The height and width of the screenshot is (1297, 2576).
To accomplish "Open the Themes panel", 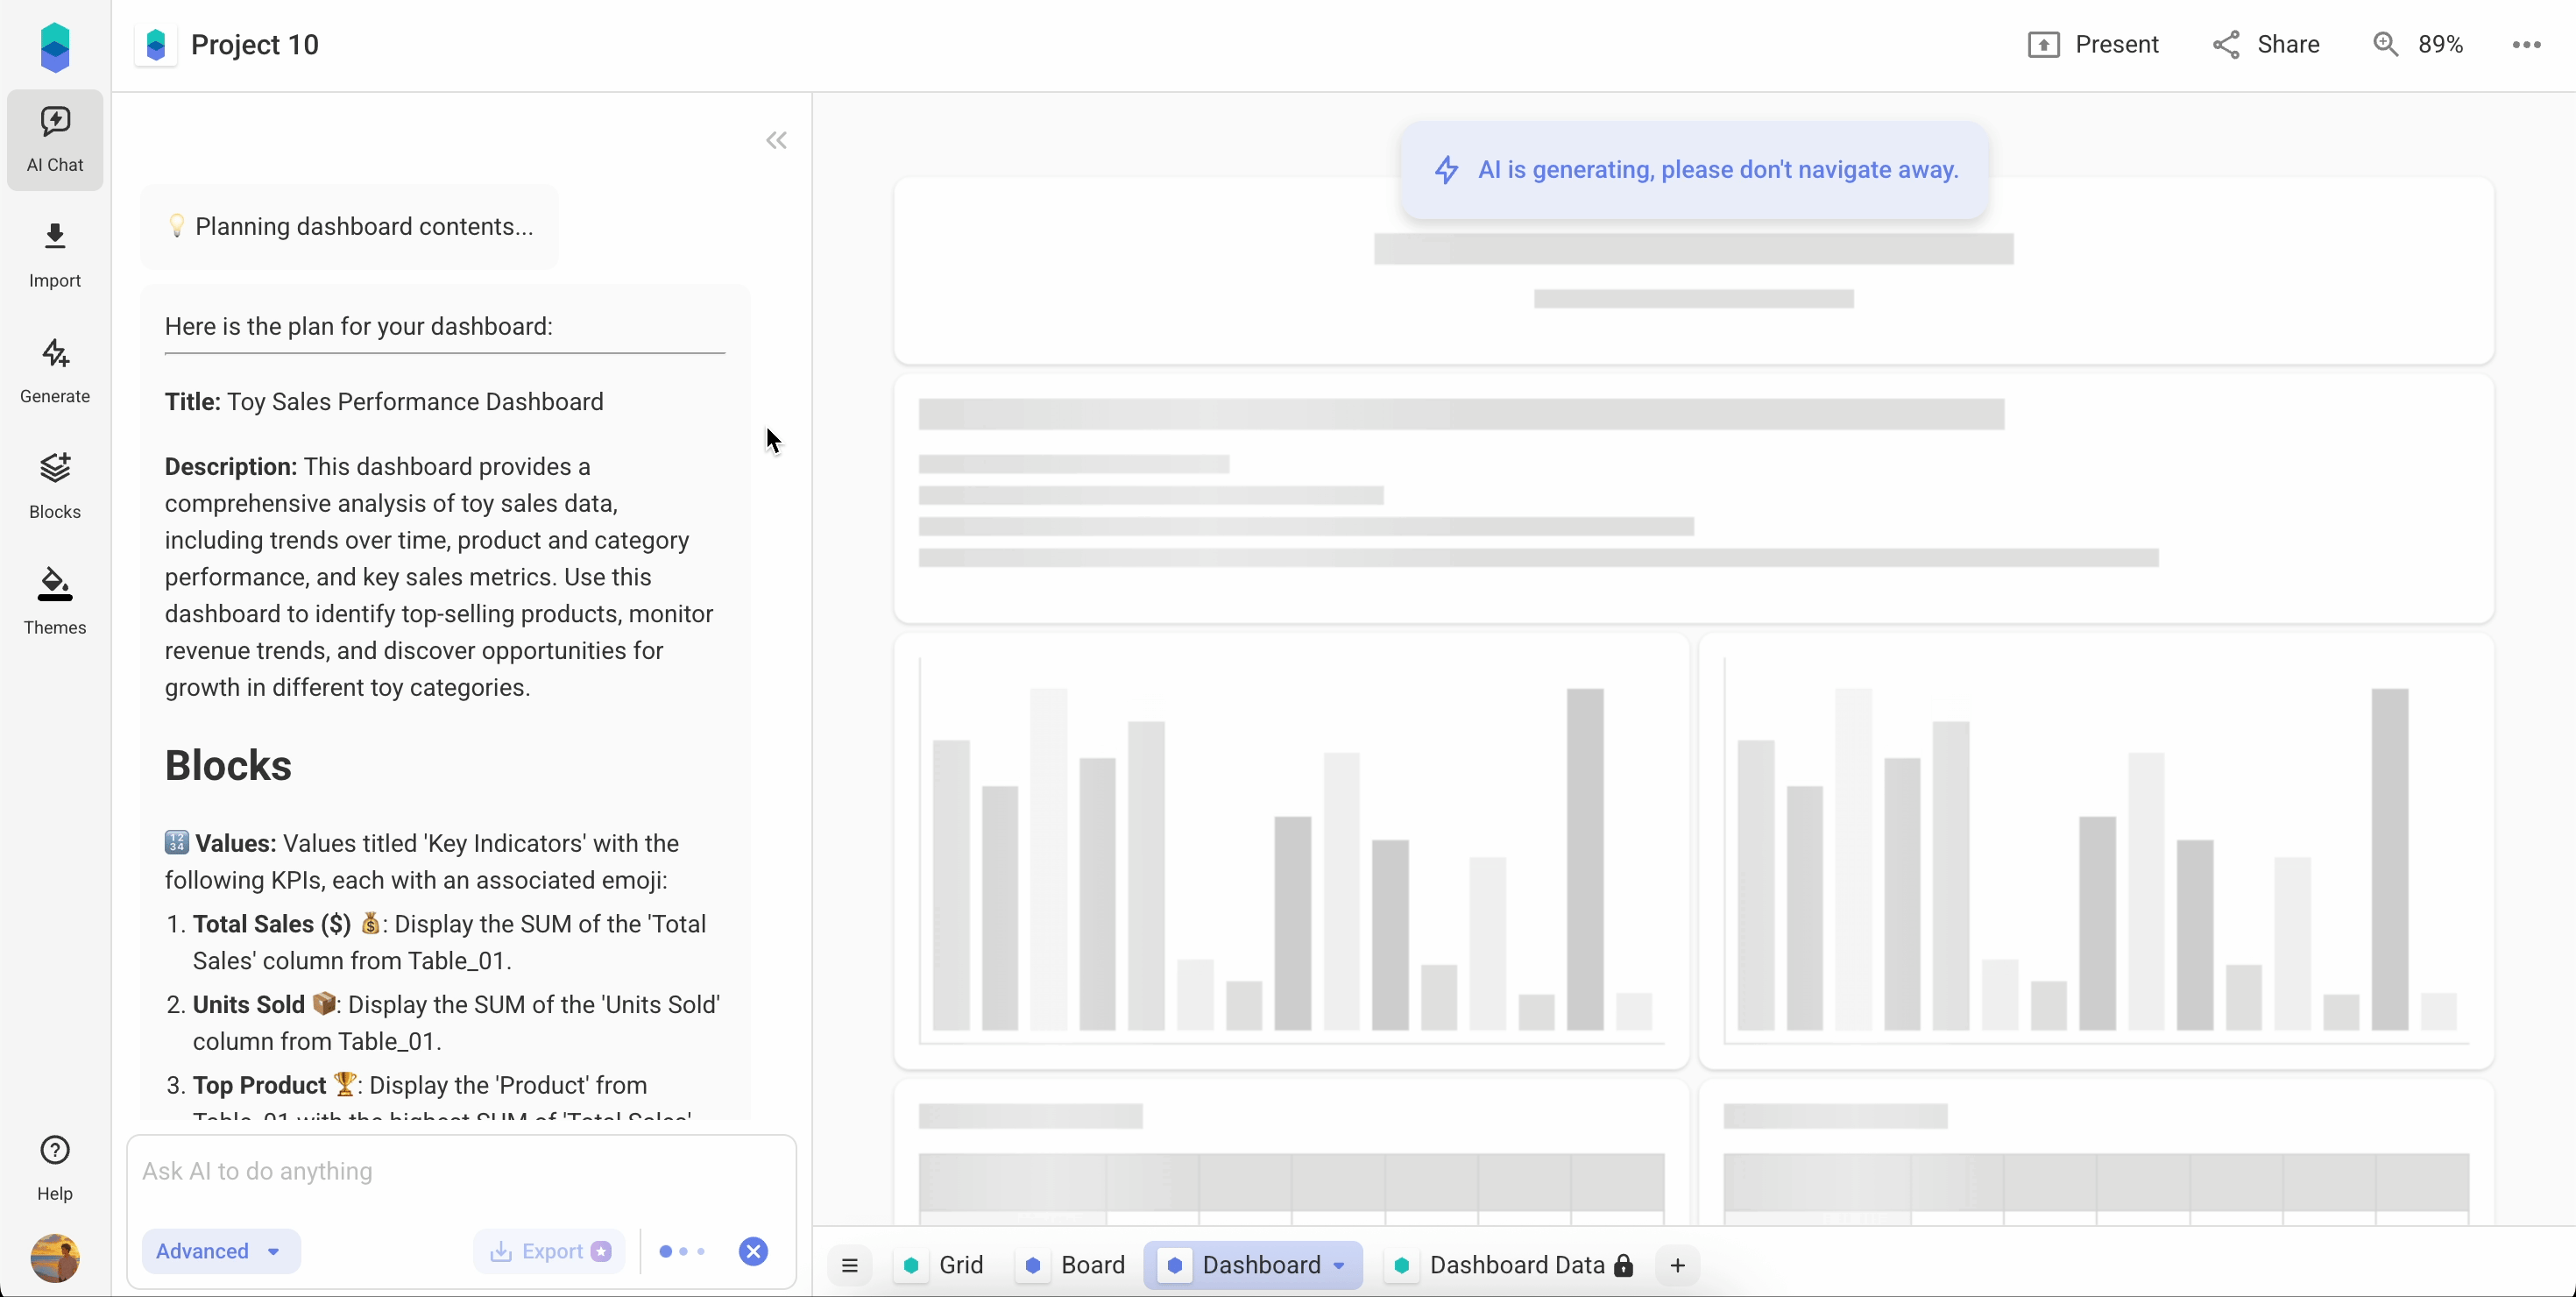I will coord(54,600).
